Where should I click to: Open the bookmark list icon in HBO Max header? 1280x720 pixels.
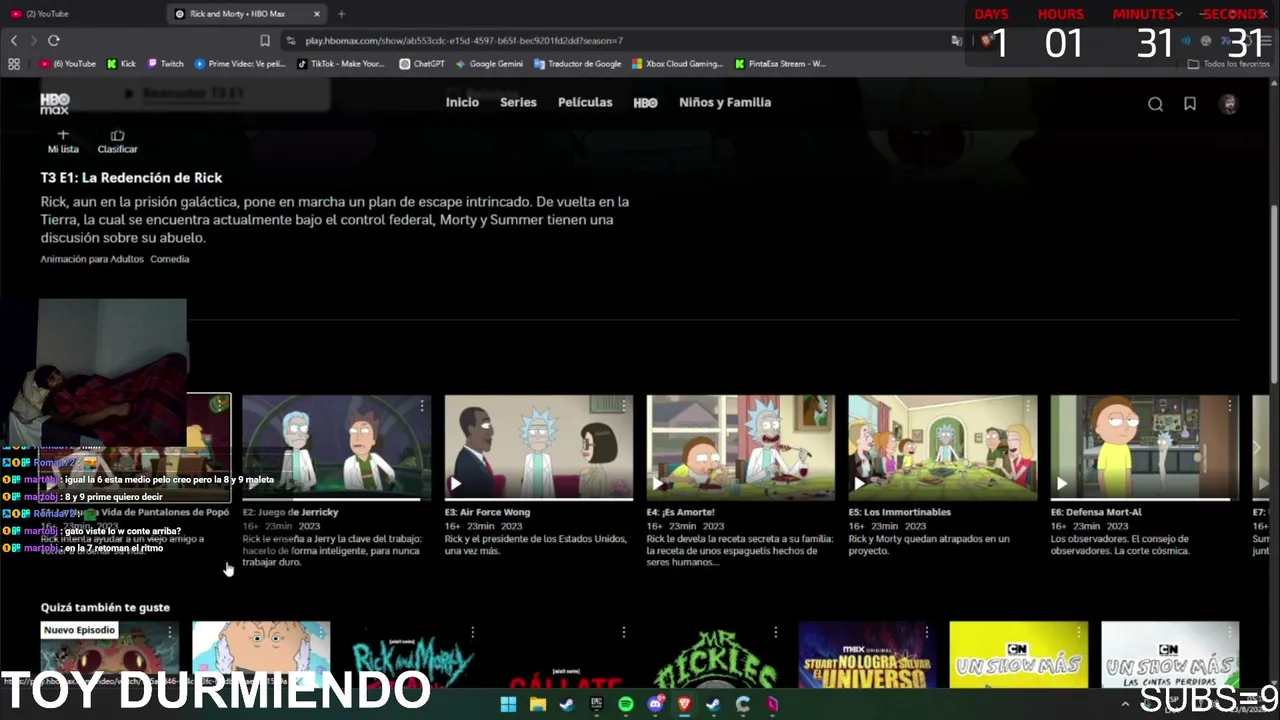(x=1190, y=103)
